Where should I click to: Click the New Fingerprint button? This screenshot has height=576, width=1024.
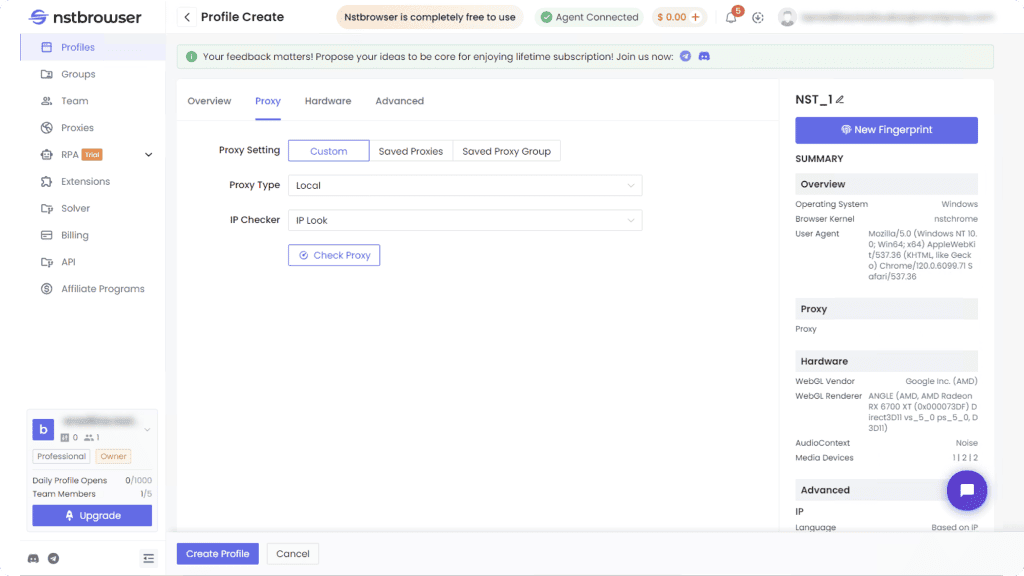tap(886, 130)
